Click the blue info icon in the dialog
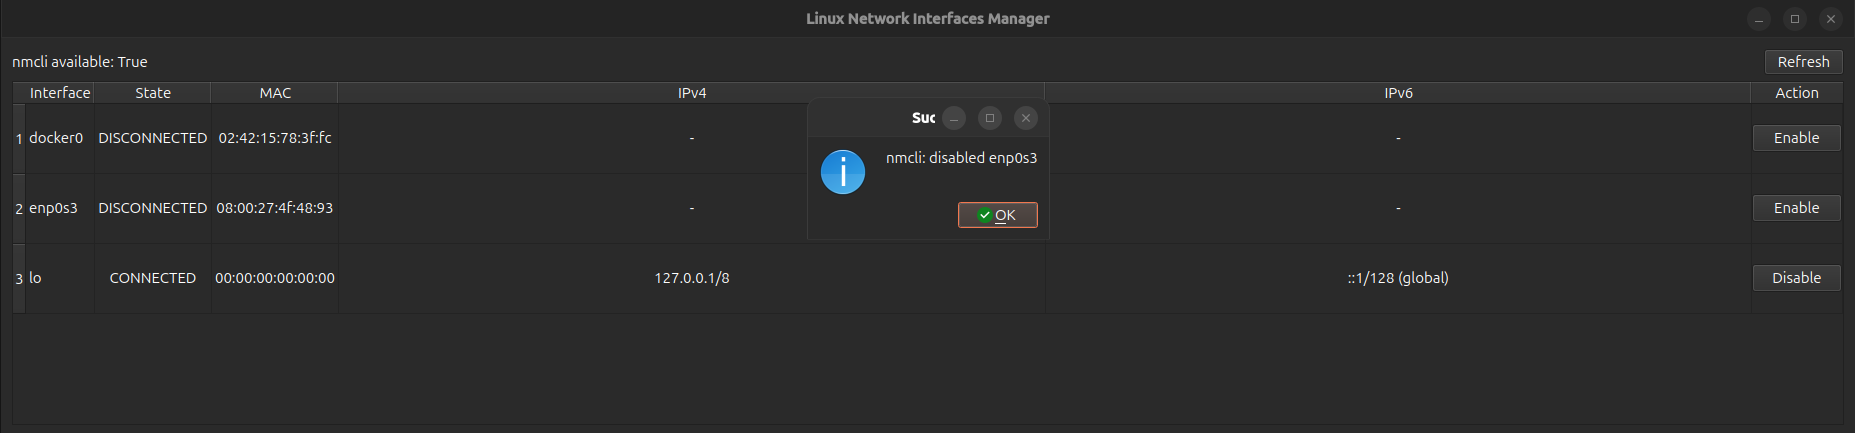 pos(842,172)
